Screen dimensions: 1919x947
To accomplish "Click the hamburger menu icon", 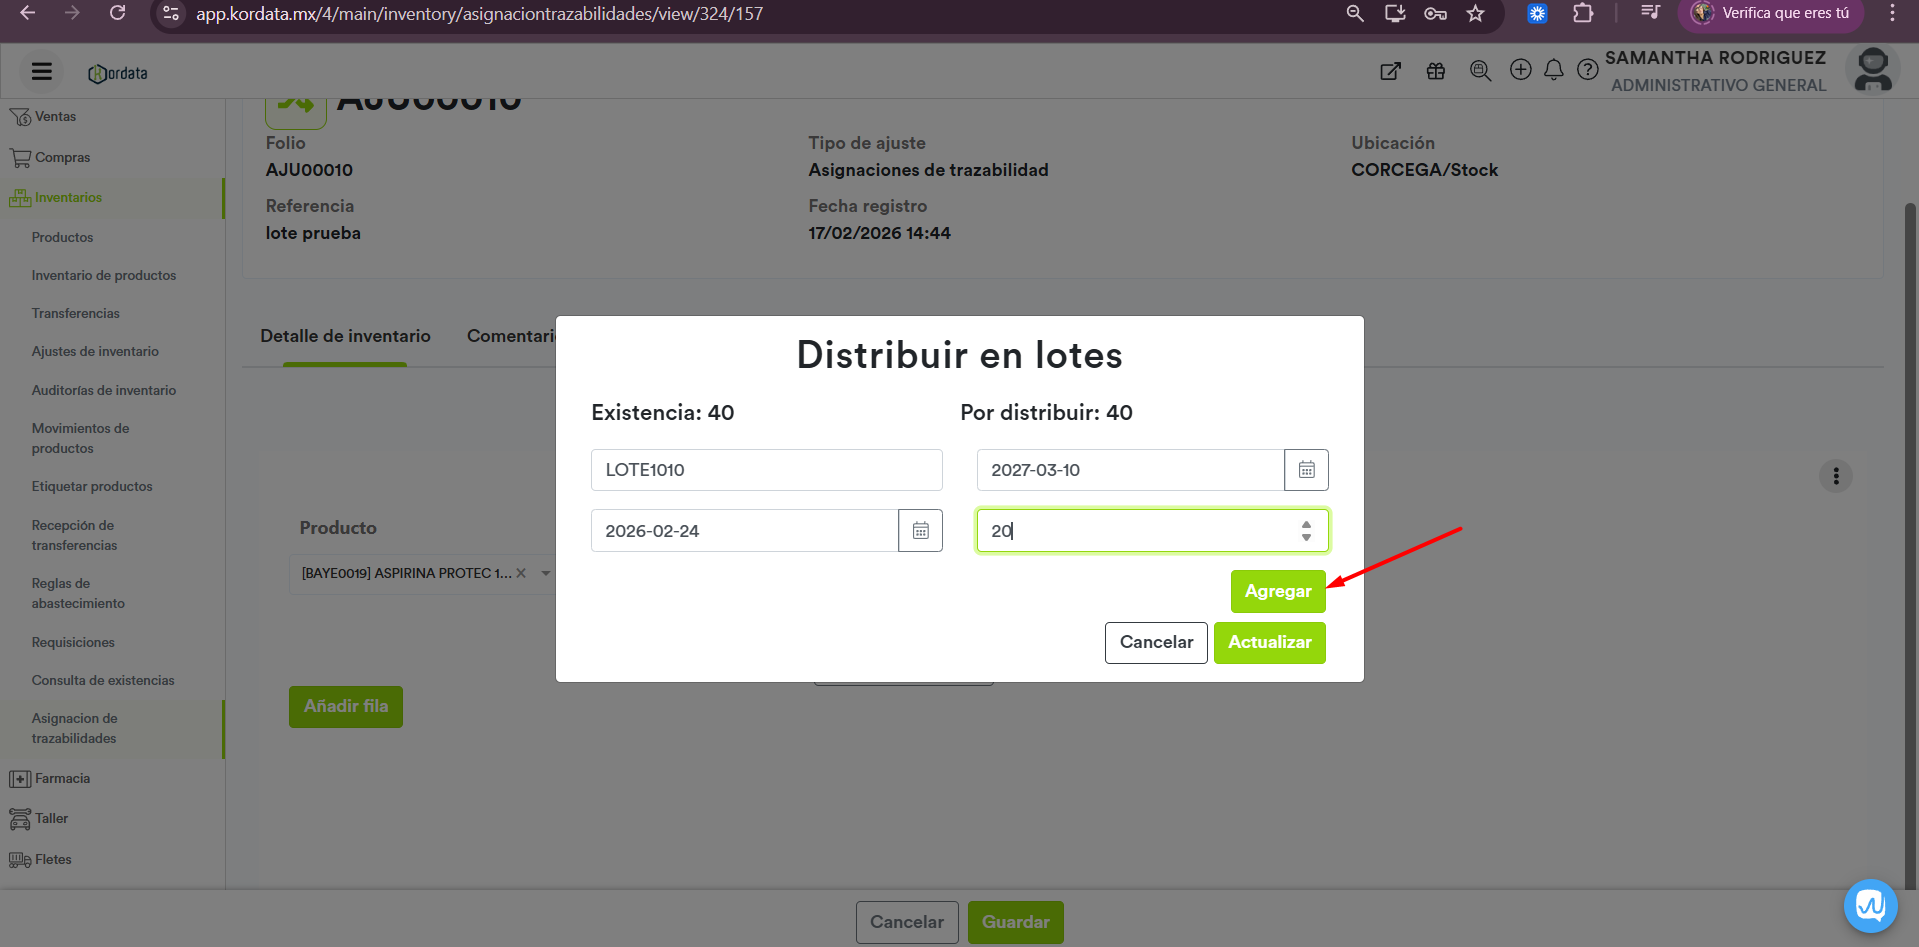I will tap(42, 71).
